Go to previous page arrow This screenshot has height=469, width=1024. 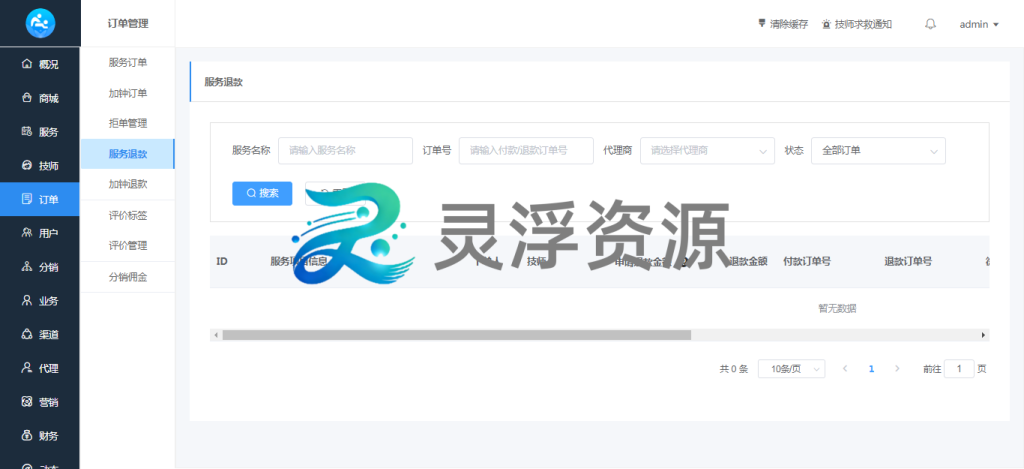tap(845, 368)
